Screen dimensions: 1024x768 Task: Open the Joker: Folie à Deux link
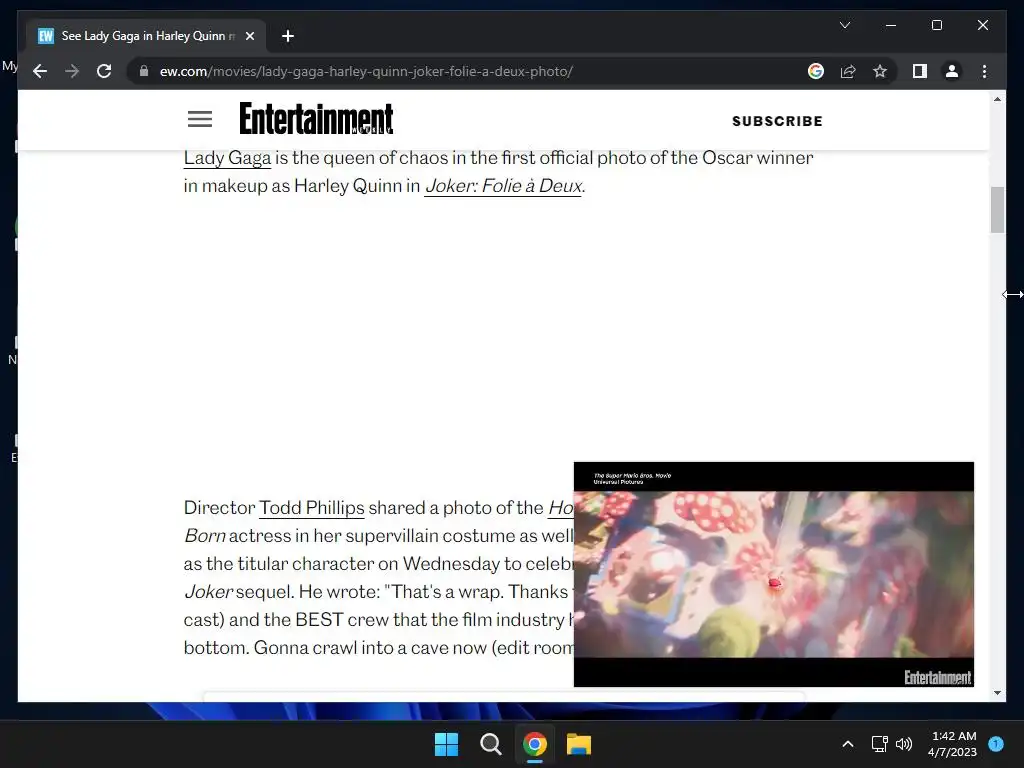pos(503,186)
